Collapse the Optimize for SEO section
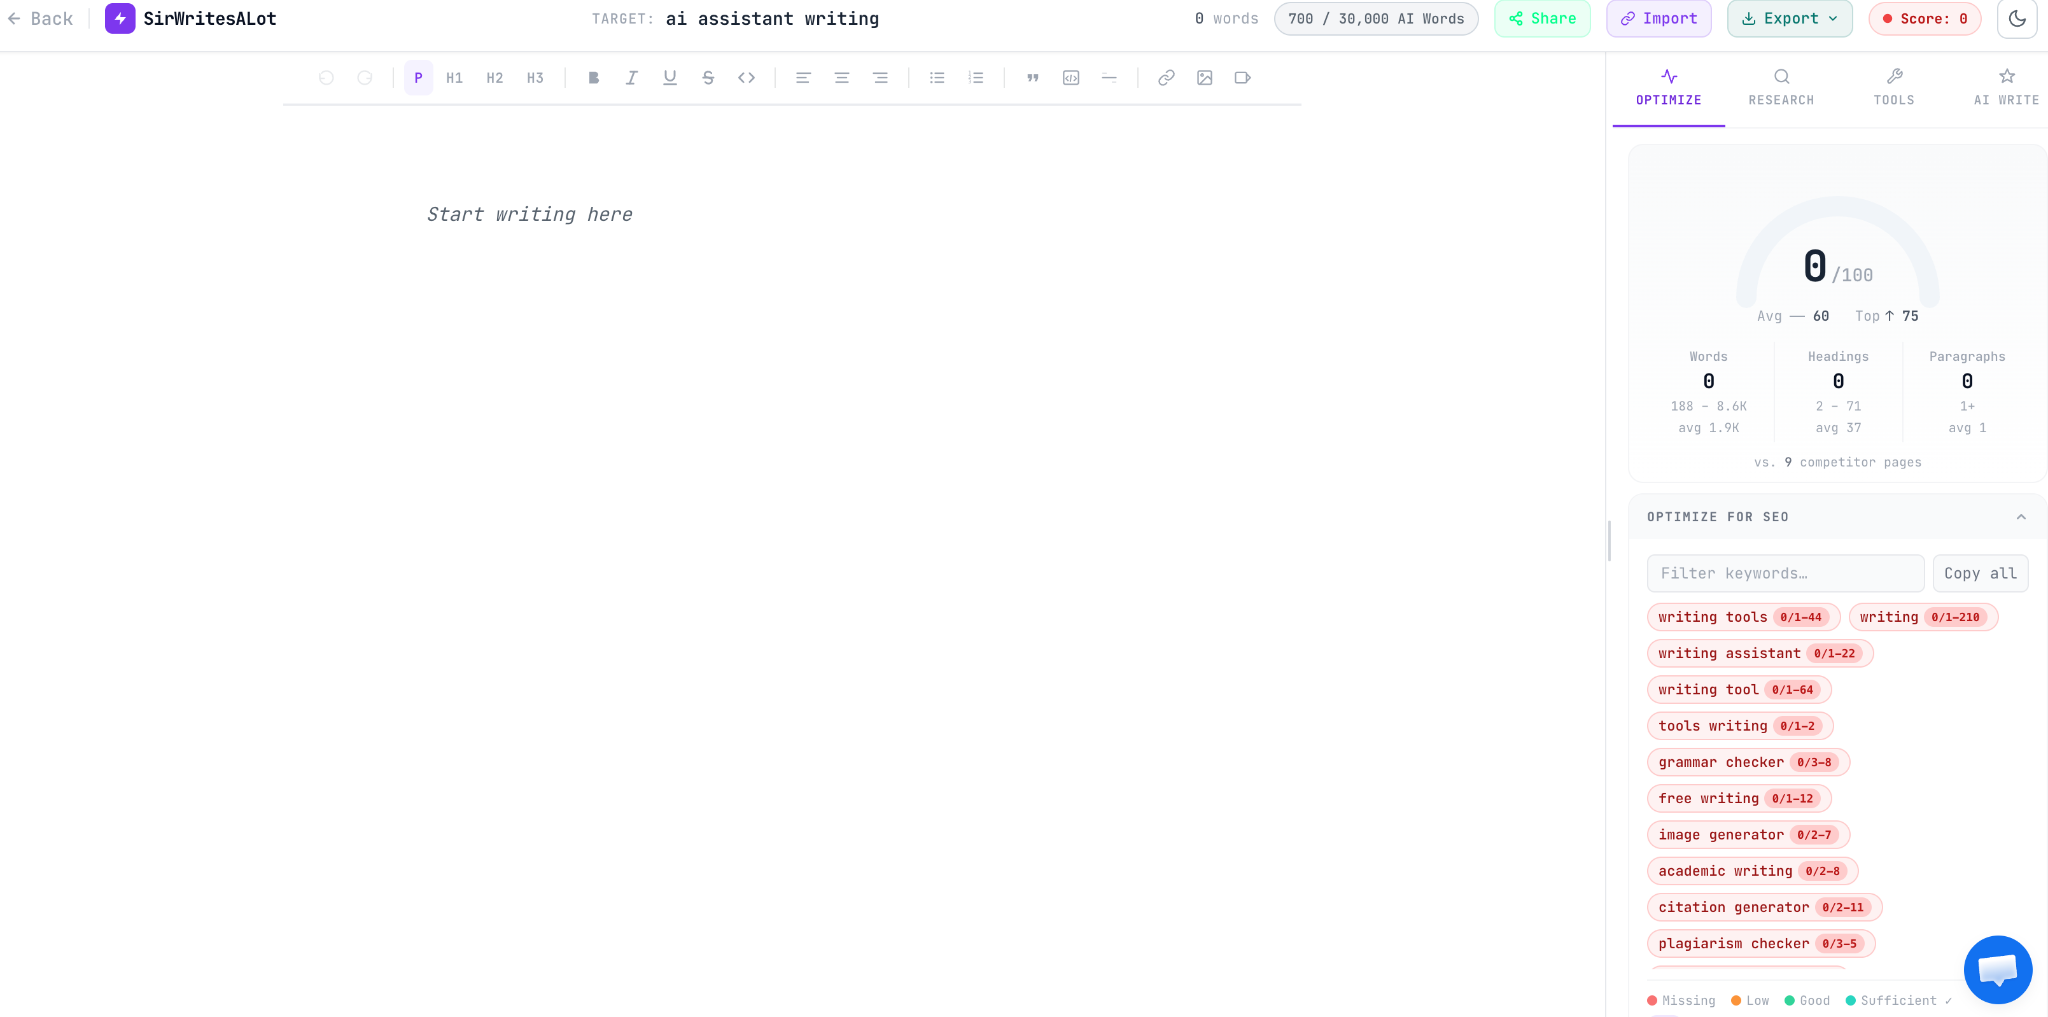The image size is (2048, 1017). pyautogui.click(x=2021, y=517)
